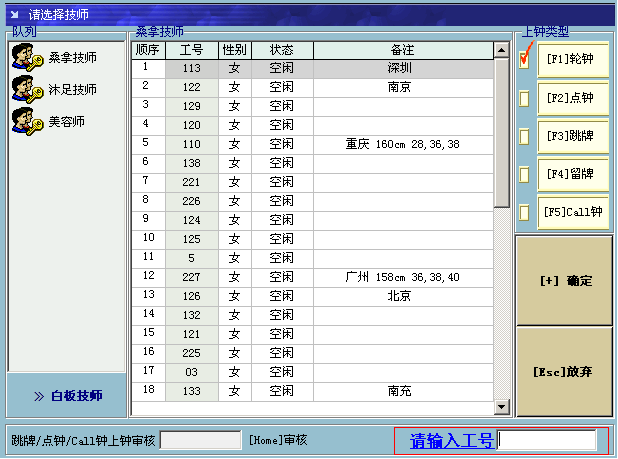Select technician 120 row
The image size is (618, 459).
pyautogui.click(x=313, y=125)
